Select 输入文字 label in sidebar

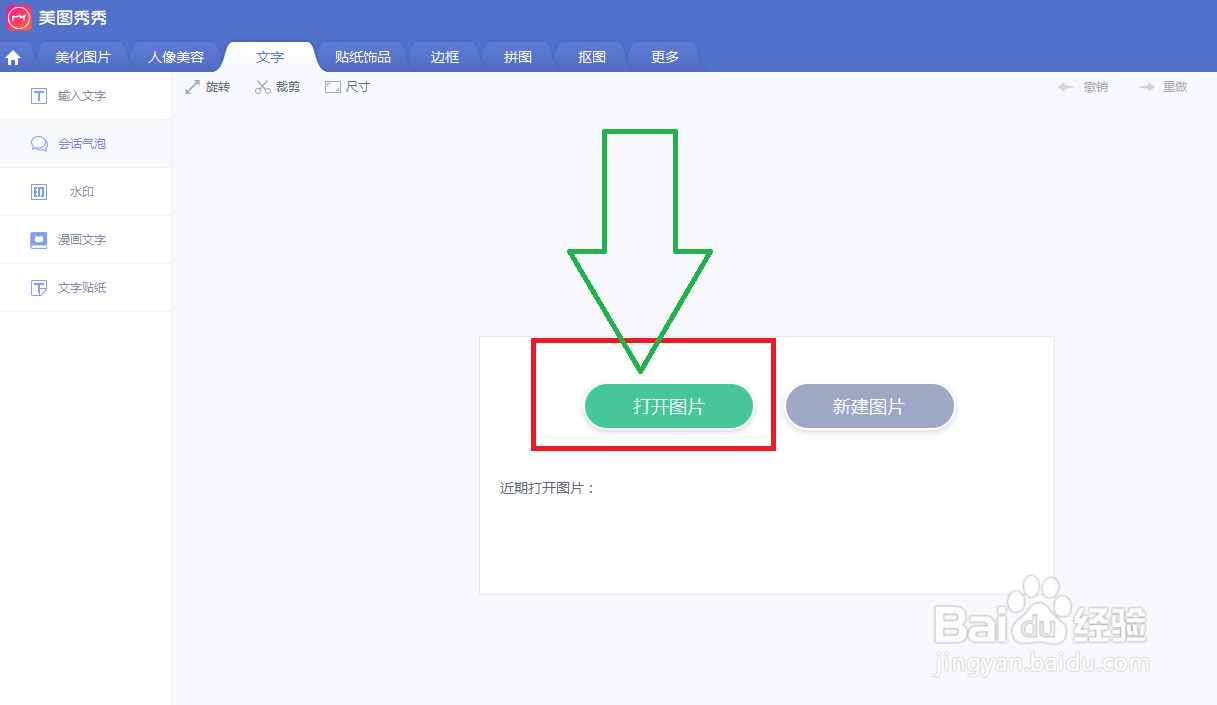coord(82,96)
